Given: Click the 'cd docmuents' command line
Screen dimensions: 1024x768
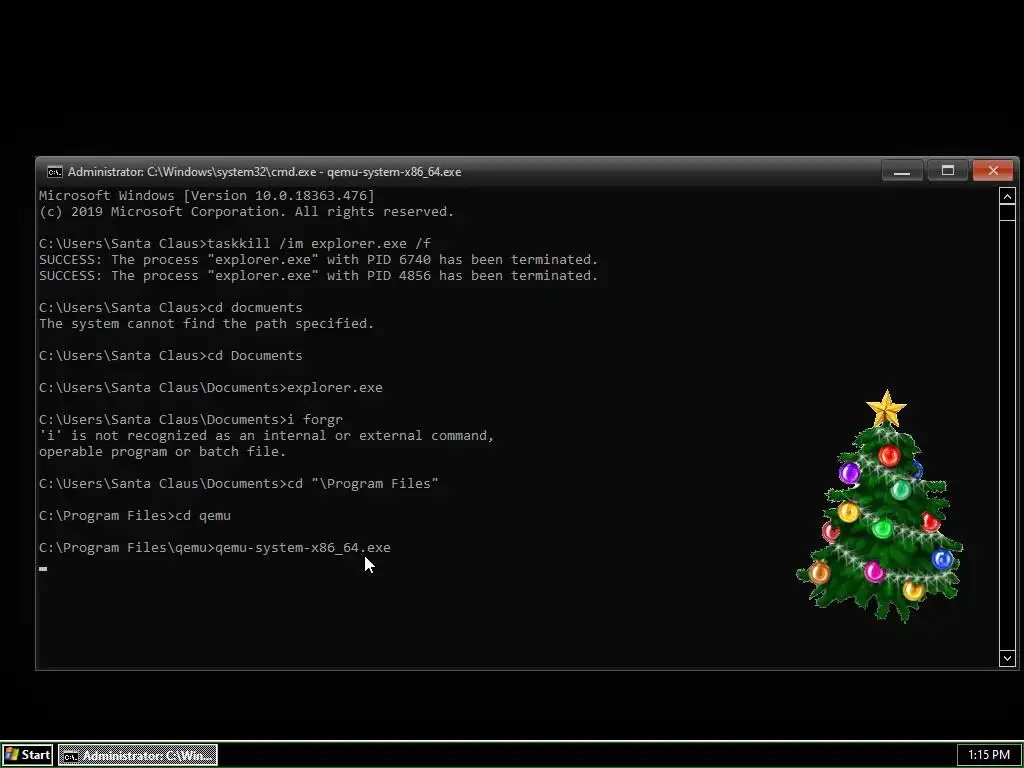Looking at the screenshot, I should pyautogui.click(x=171, y=308).
